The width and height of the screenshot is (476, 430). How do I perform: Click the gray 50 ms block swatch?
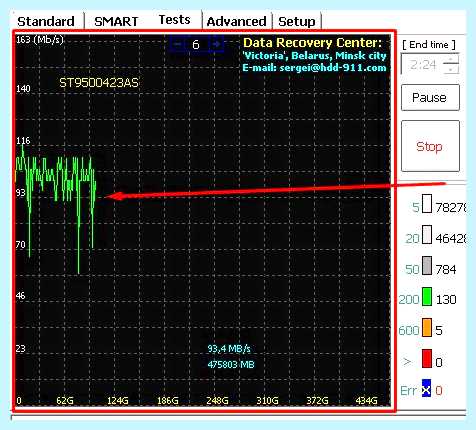427,266
